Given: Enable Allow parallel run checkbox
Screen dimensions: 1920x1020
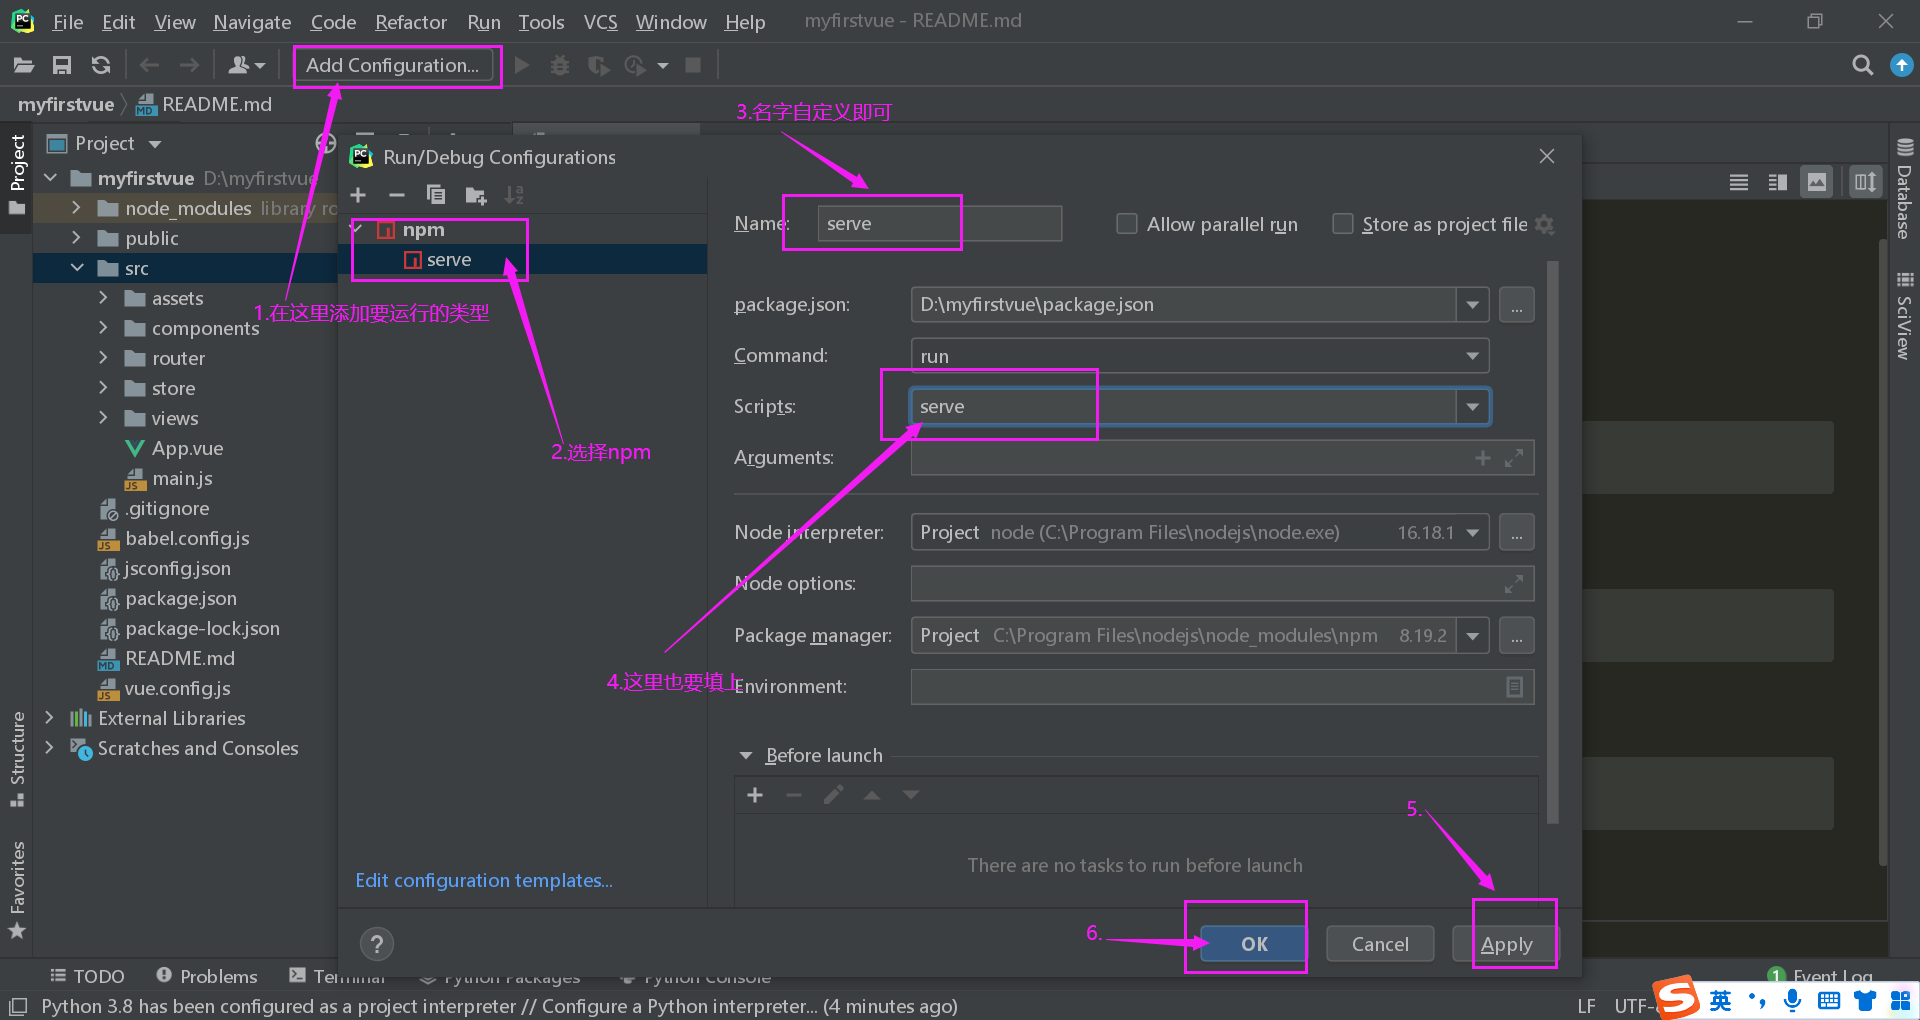Looking at the screenshot, I should coord(1127,224).
